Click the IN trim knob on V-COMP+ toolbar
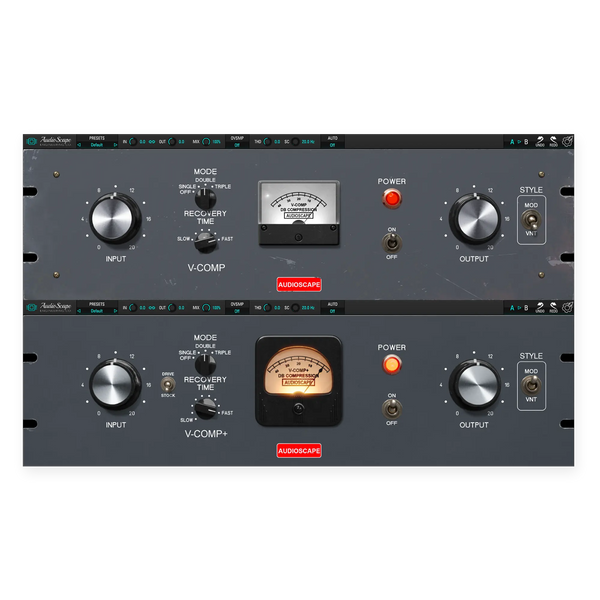Screen dimensions: 600x600 [x=133, y=308]
